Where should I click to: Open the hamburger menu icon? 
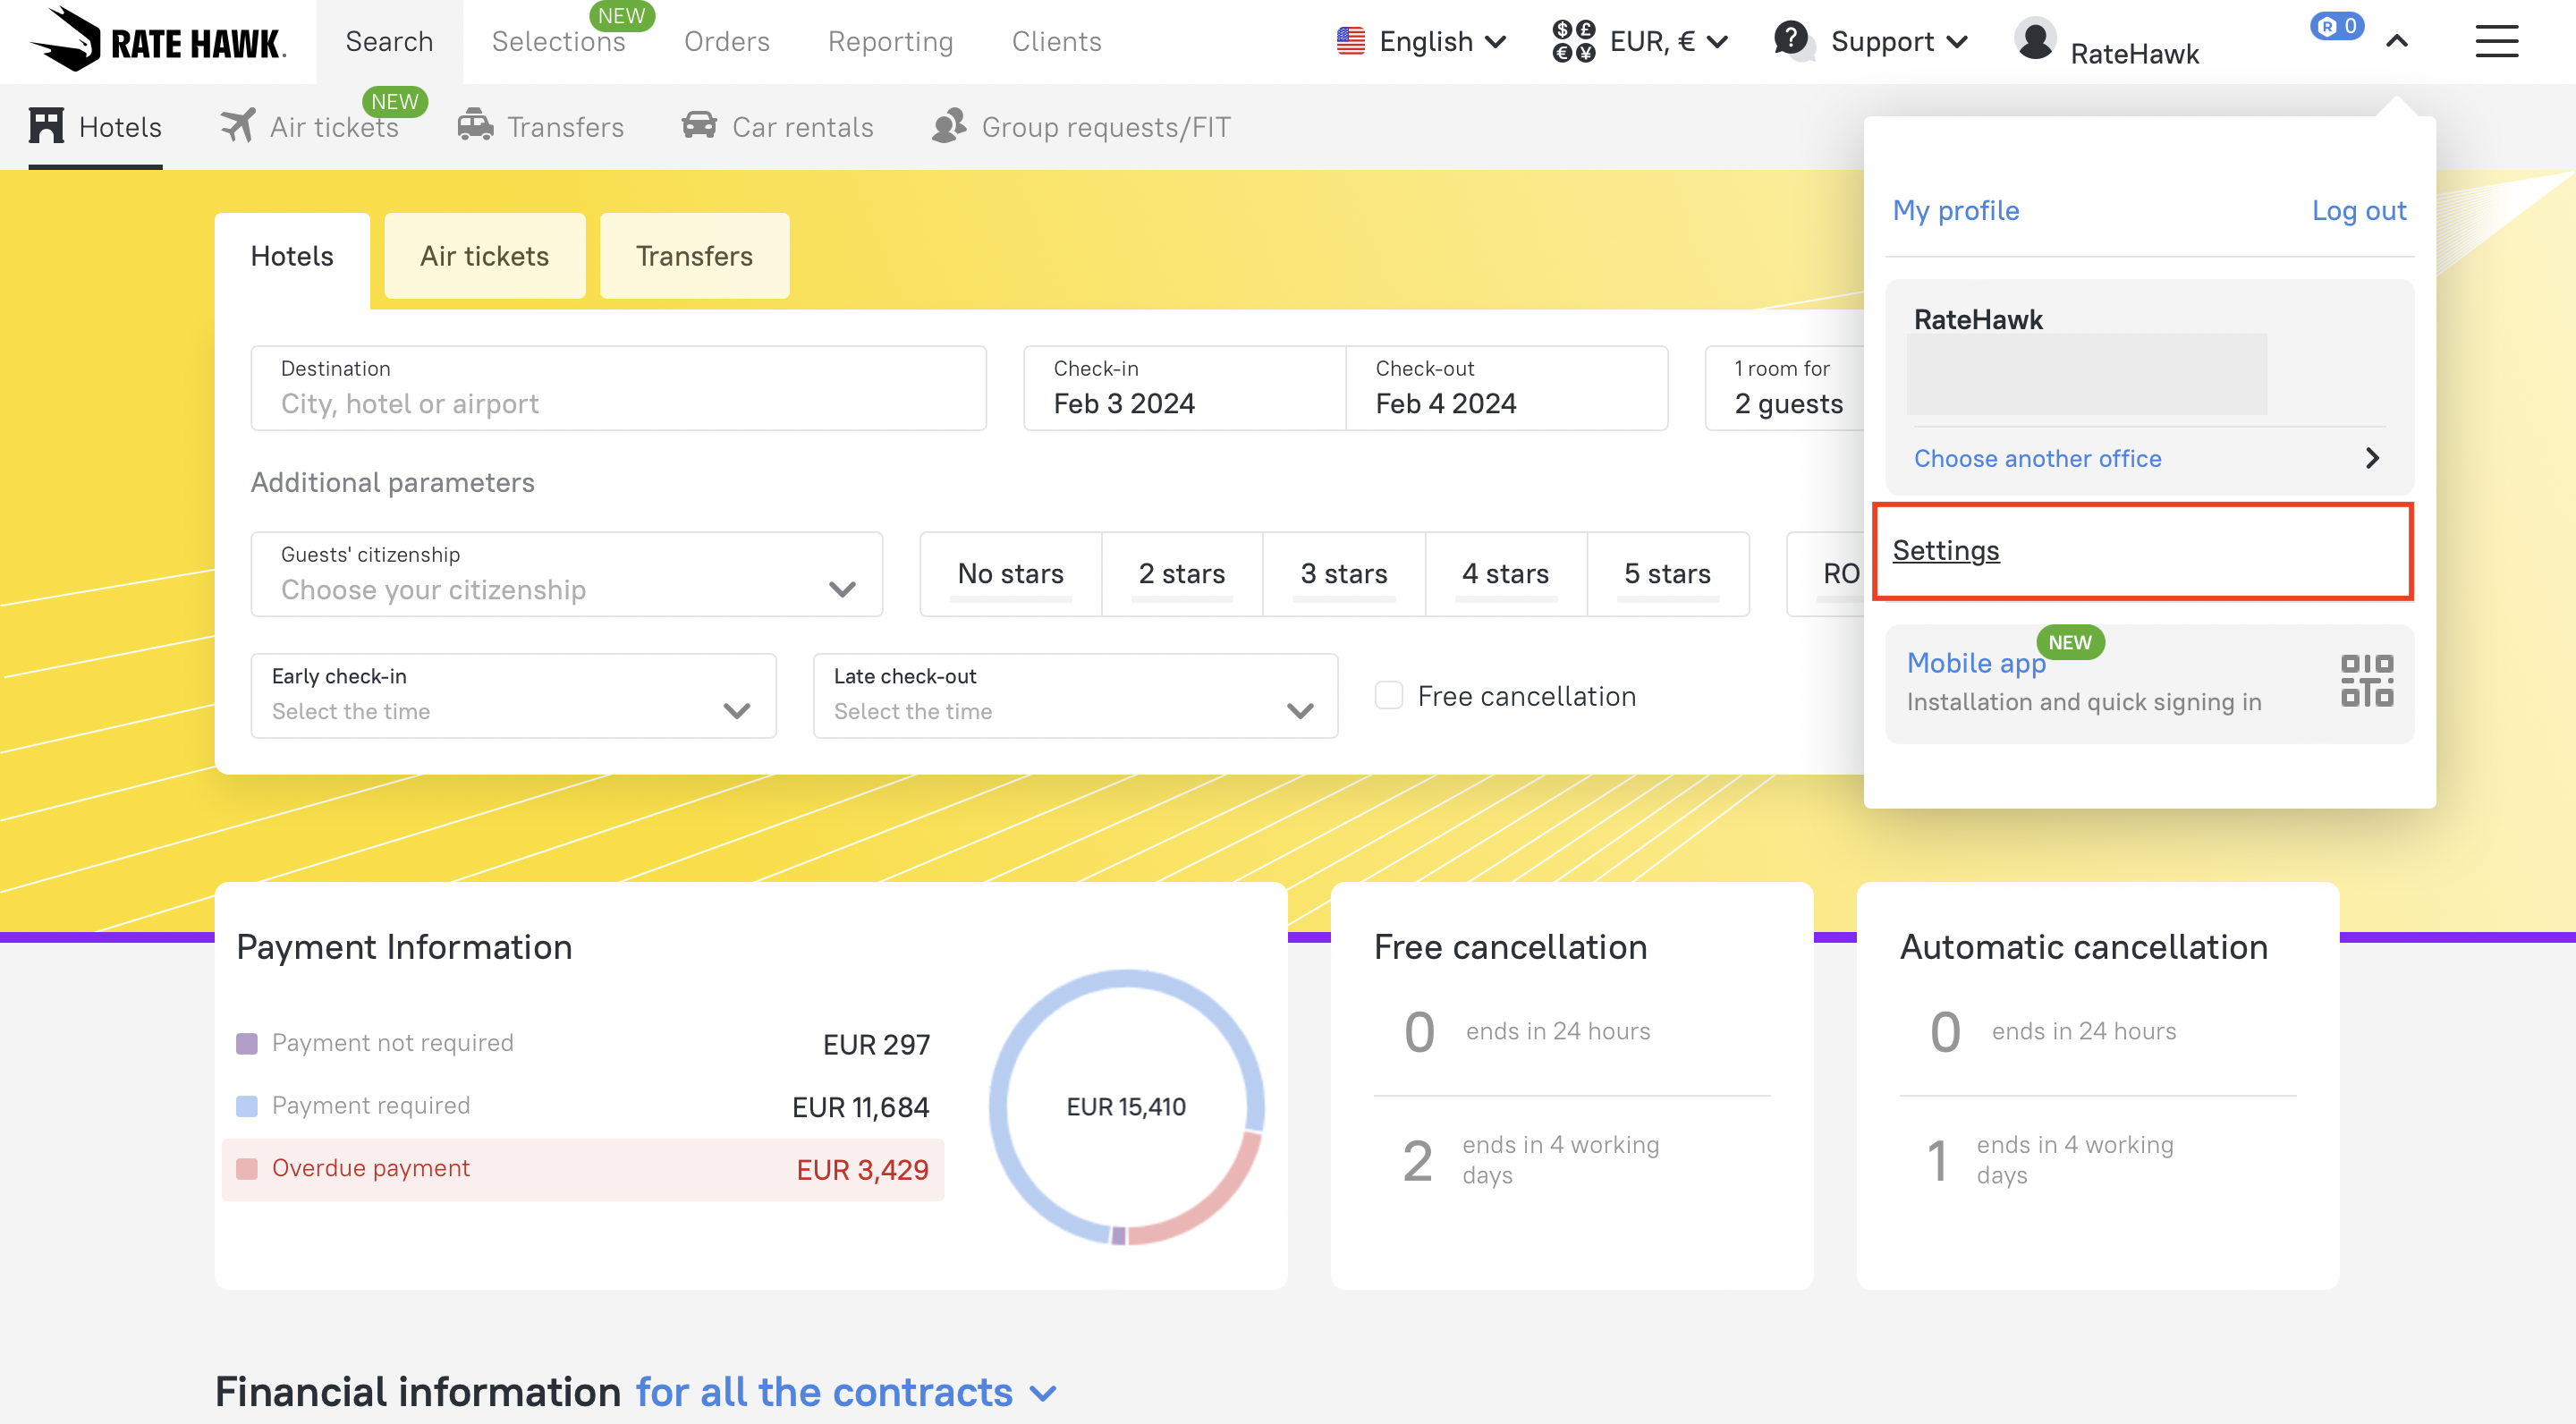tap(2496, 42)
